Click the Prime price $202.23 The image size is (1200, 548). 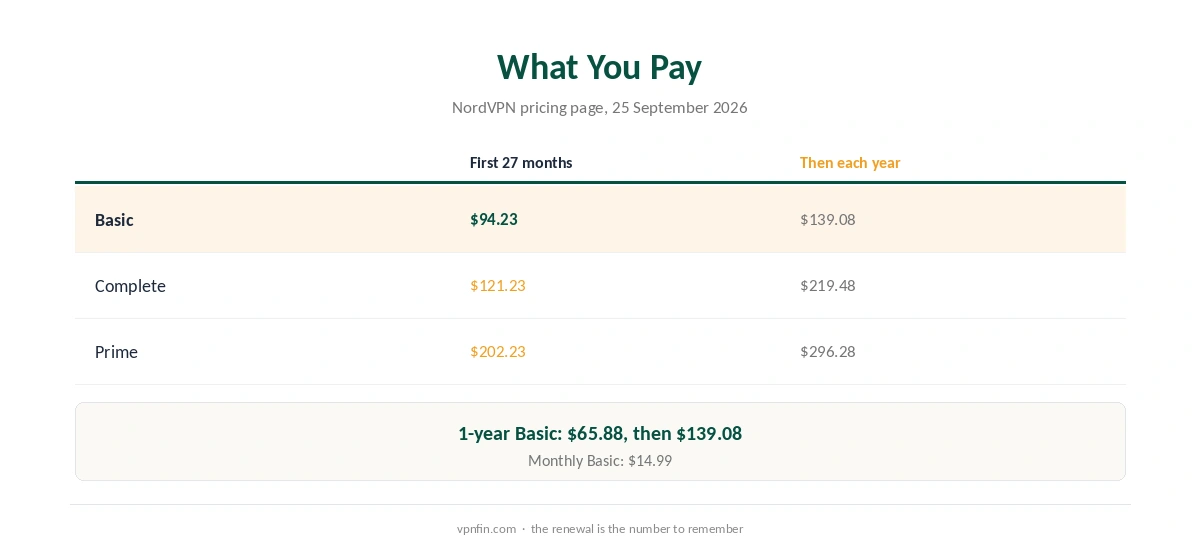click(498, 351)
